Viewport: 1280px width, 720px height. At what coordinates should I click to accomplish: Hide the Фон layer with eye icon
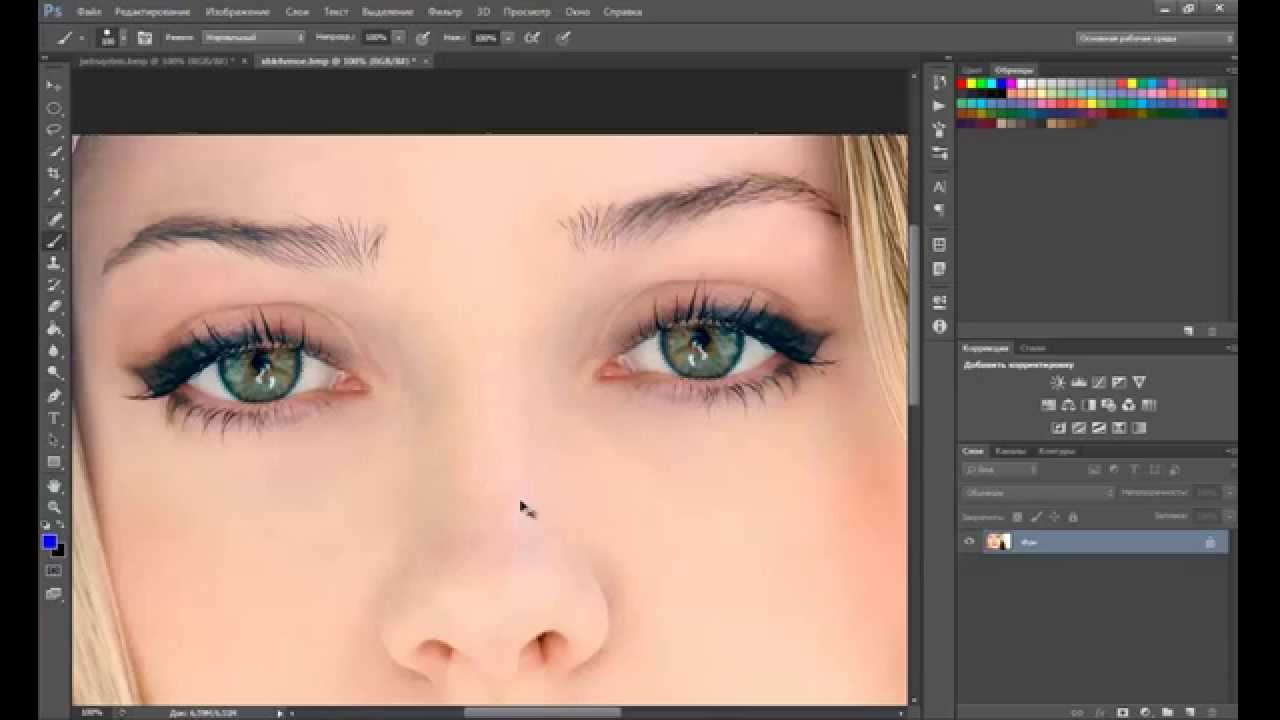[x=968, y=542]
